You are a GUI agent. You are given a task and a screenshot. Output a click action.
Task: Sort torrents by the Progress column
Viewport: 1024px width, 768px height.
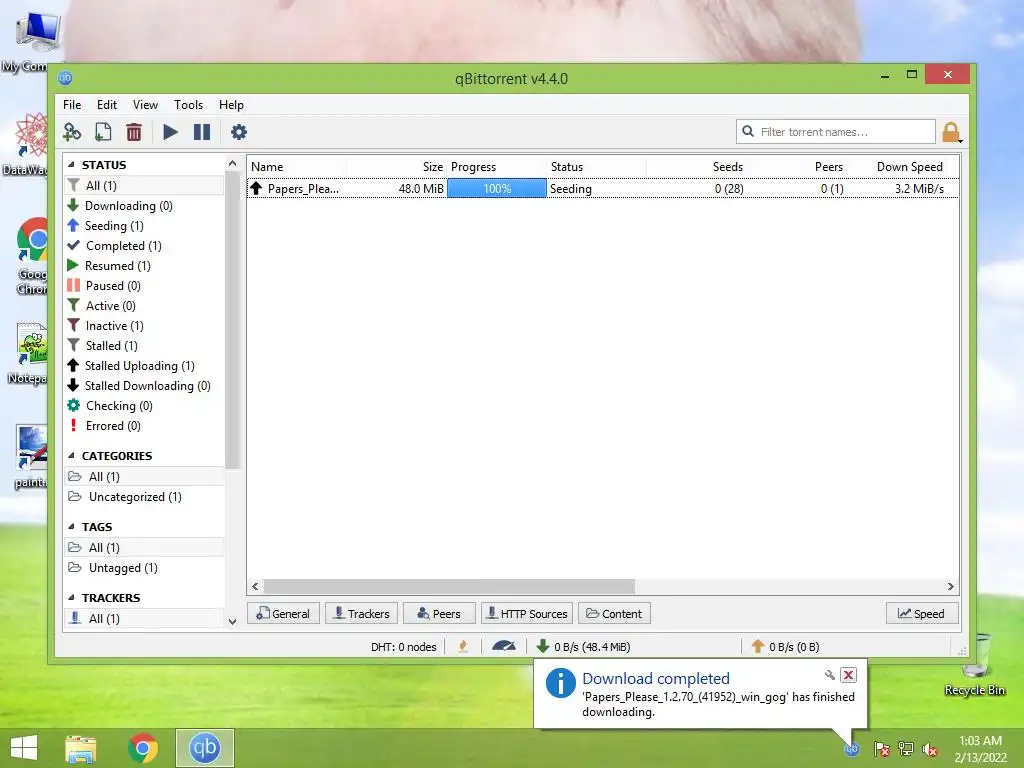(497, 167)
